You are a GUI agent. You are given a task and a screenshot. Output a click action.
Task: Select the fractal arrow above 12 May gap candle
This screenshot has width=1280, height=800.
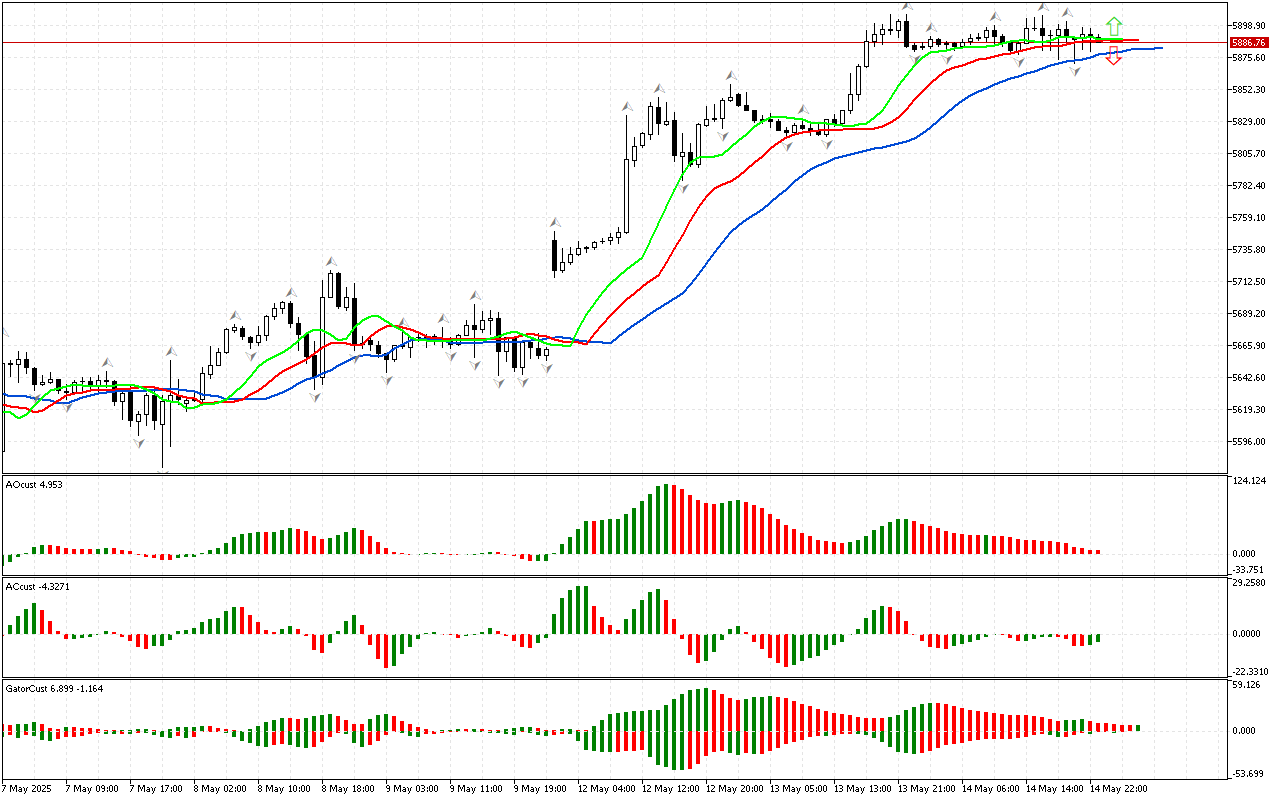553,222
